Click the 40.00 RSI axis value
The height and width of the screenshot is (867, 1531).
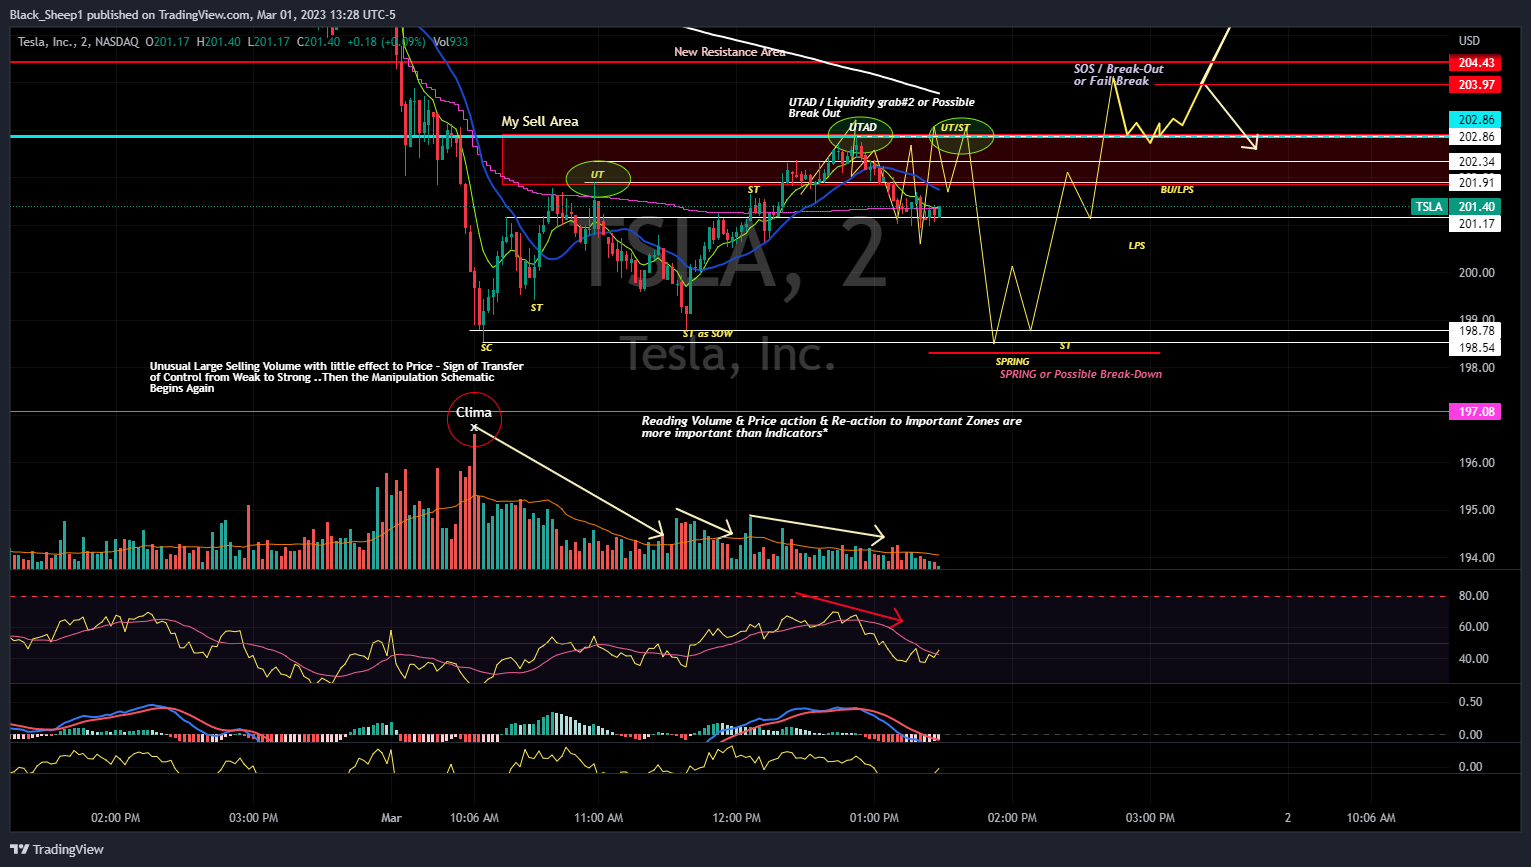coord(1474,659)
